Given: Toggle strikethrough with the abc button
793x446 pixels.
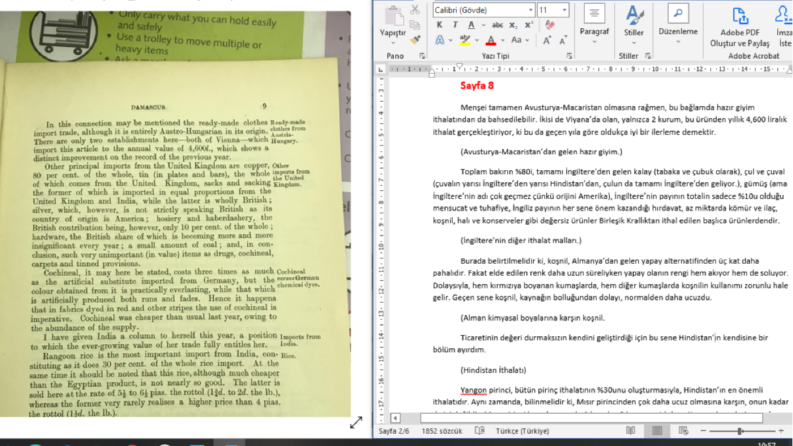Looking at the screenshot, I should 497,25.
